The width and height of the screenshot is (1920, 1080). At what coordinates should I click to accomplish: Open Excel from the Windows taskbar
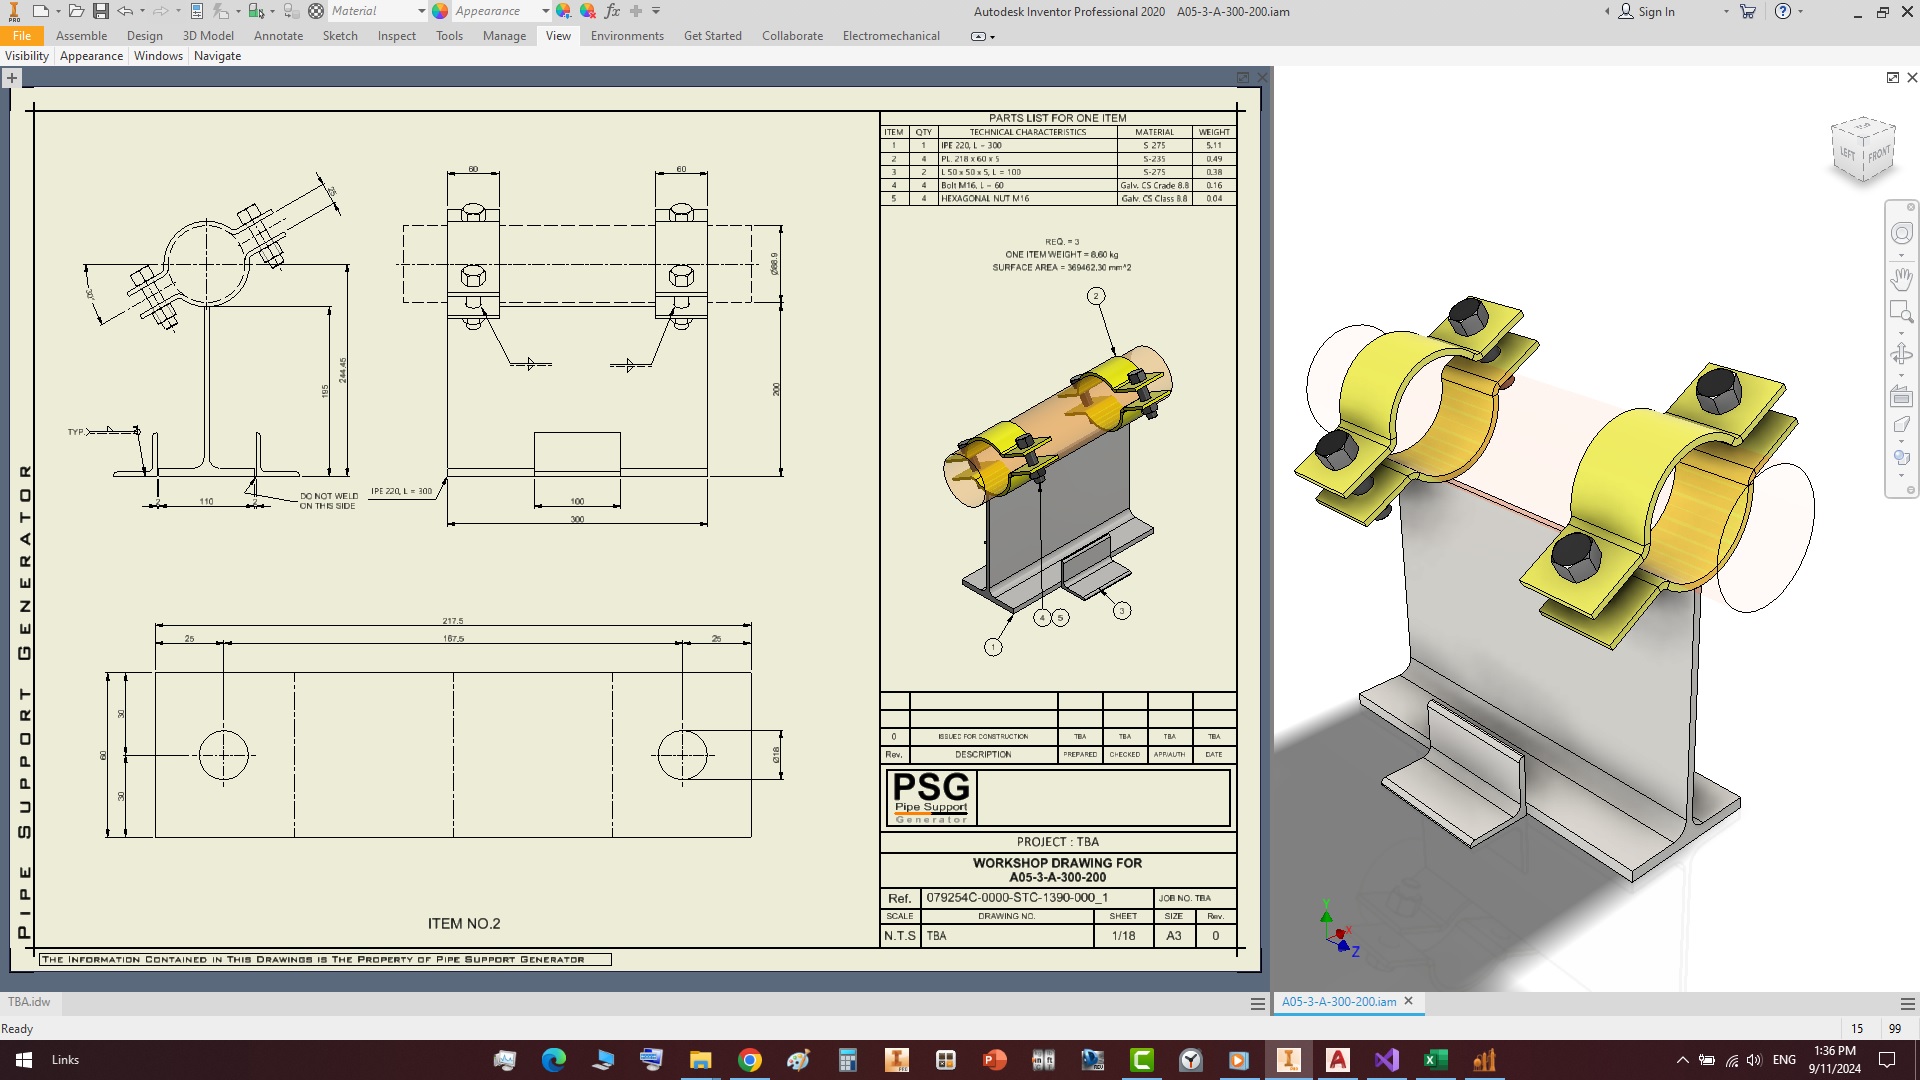[1435, 1060]
